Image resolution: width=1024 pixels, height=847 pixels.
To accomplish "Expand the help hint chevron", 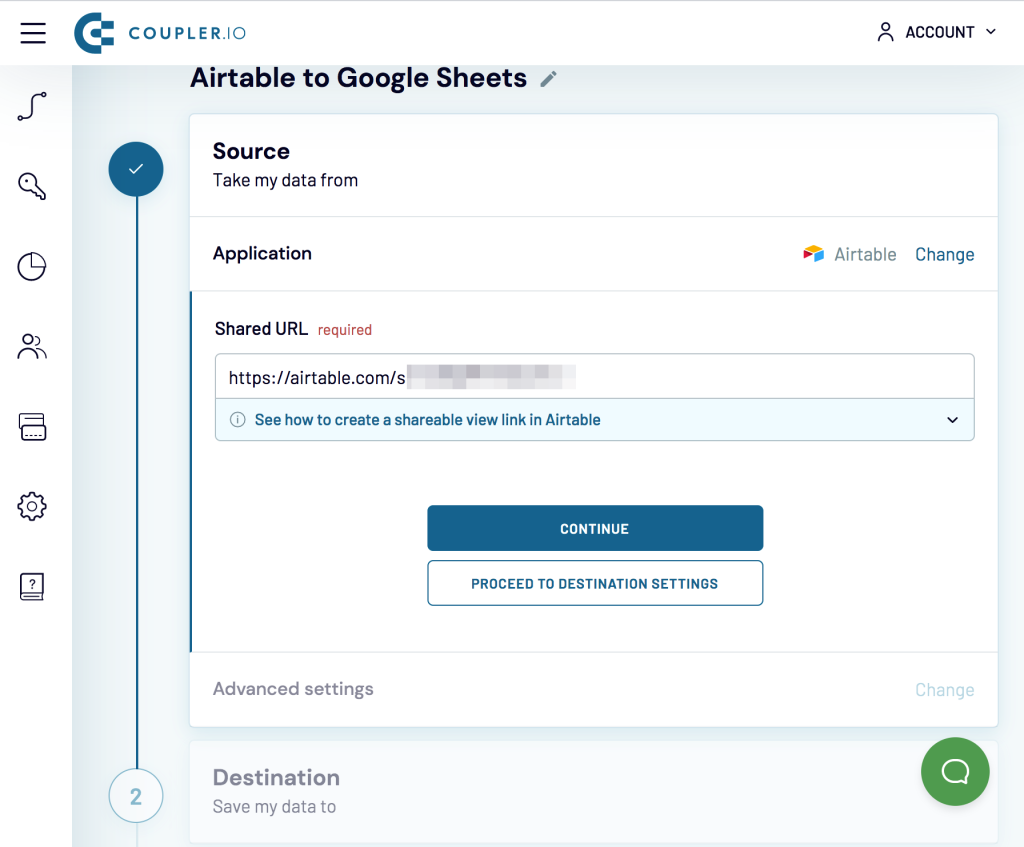I will click(x=952, y=420).
